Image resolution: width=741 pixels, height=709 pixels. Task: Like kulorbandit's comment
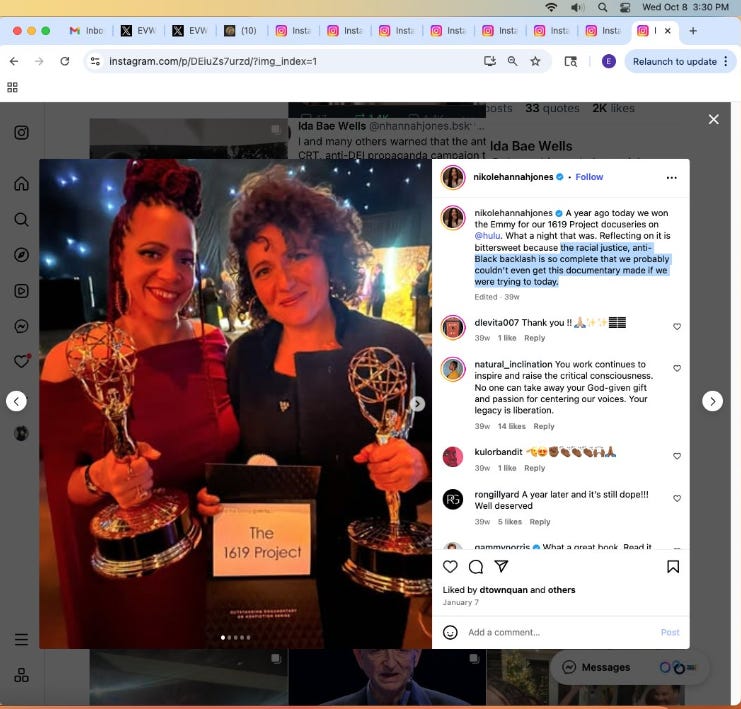[x=677, y=456]
